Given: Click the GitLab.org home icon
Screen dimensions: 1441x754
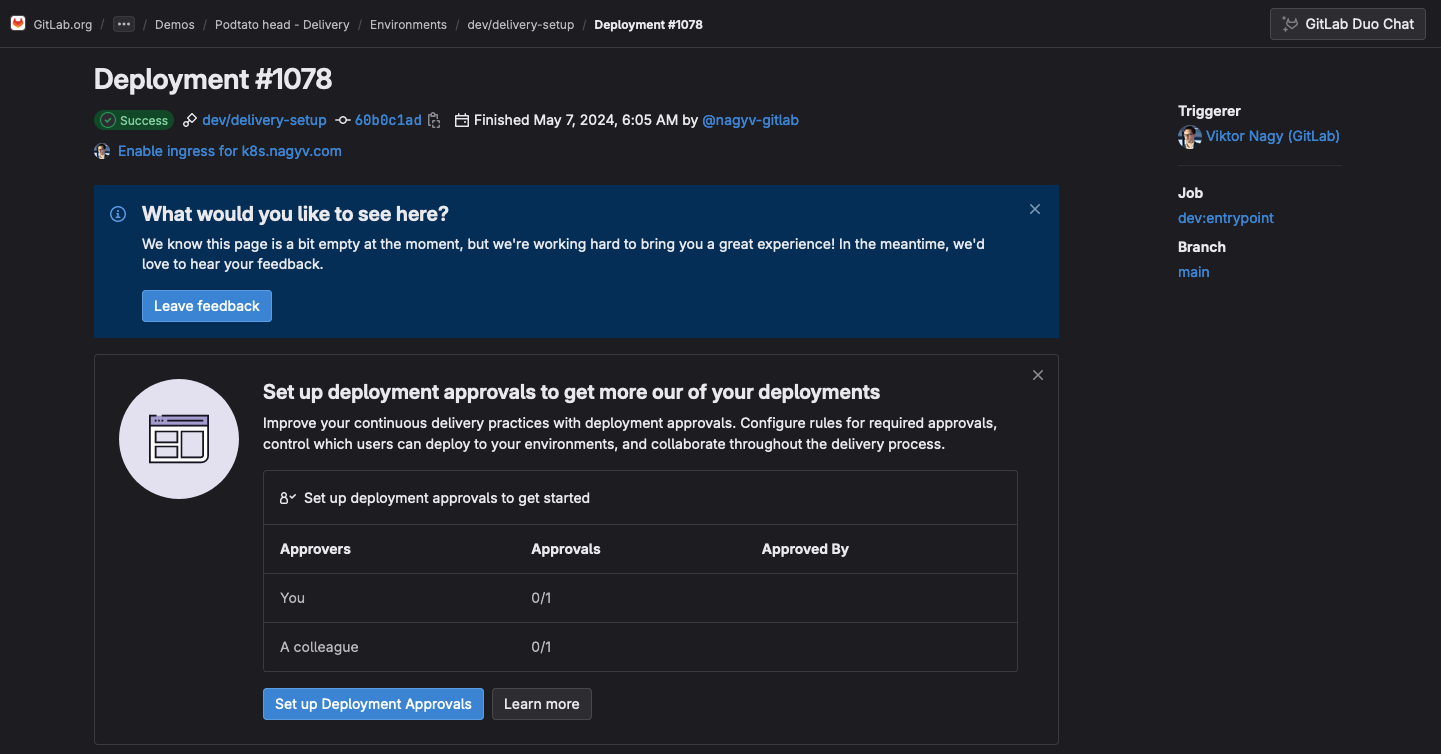Looking at the screenshot, I should [x=17, y=23].
